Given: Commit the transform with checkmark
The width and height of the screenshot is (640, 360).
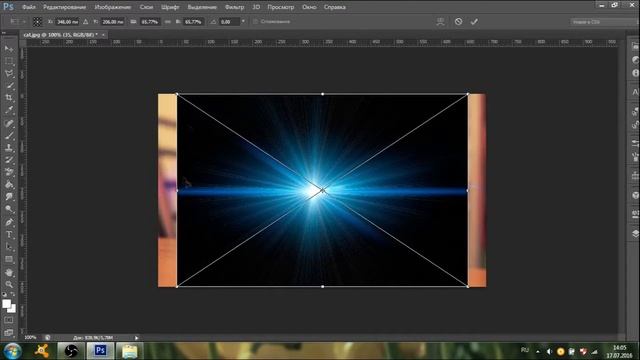Looking at the screenshot, I should tap(474, 21).
